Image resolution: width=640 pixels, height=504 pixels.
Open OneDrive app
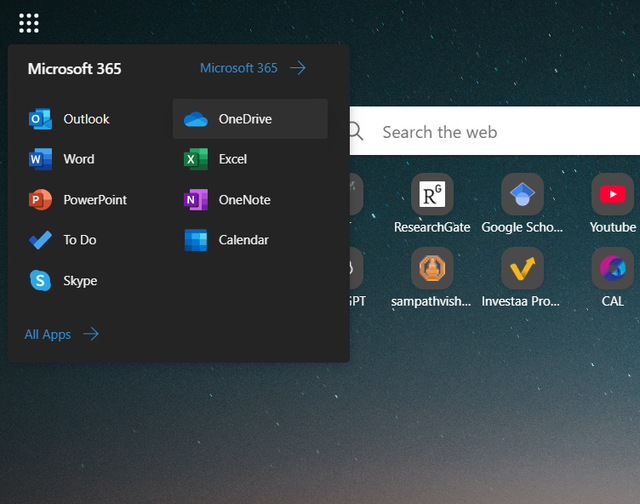(250, 119)
